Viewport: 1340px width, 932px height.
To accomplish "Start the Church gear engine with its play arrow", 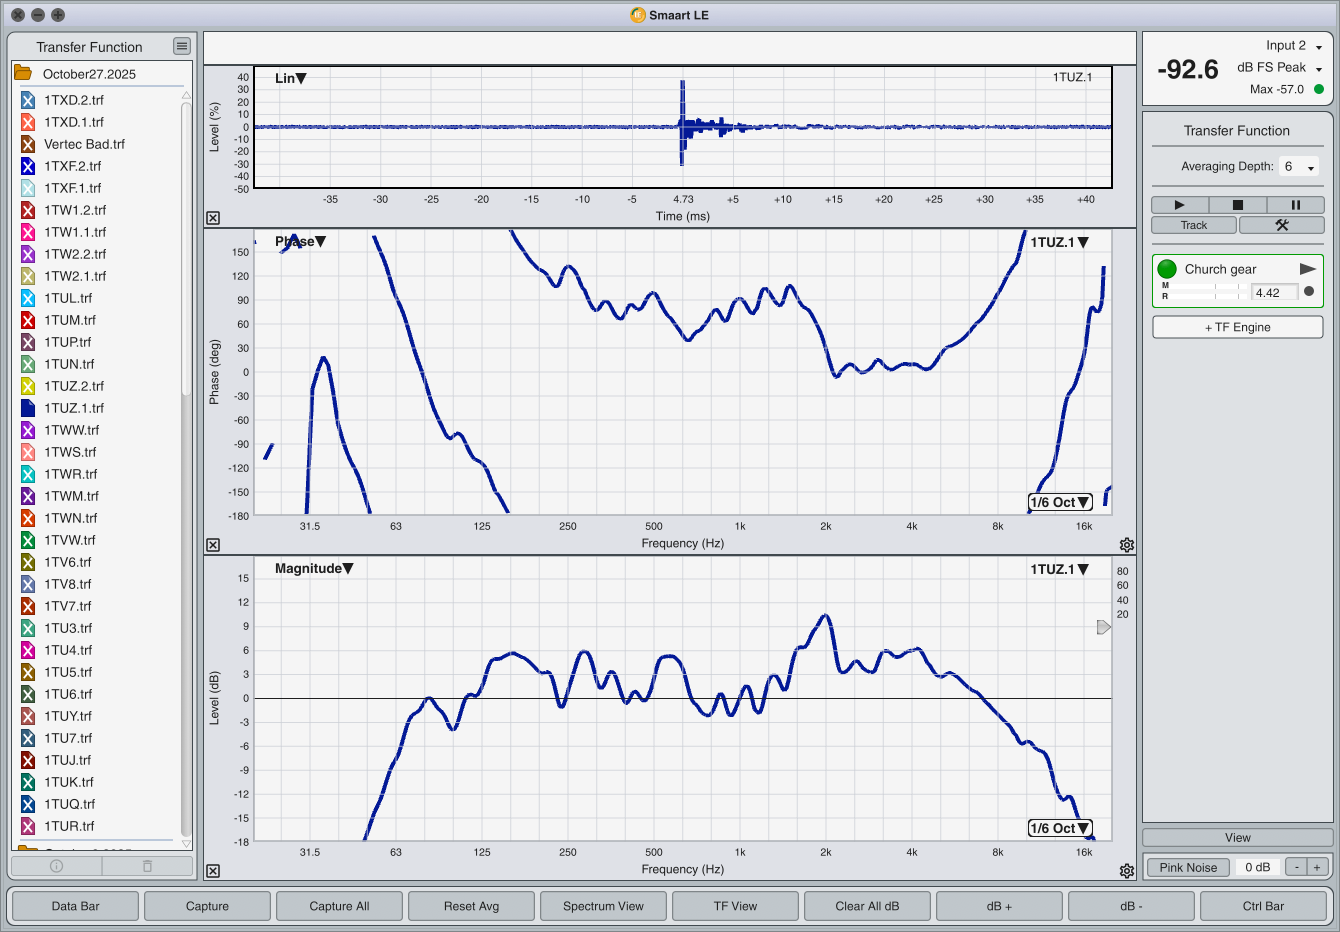I will point(1307,269).
